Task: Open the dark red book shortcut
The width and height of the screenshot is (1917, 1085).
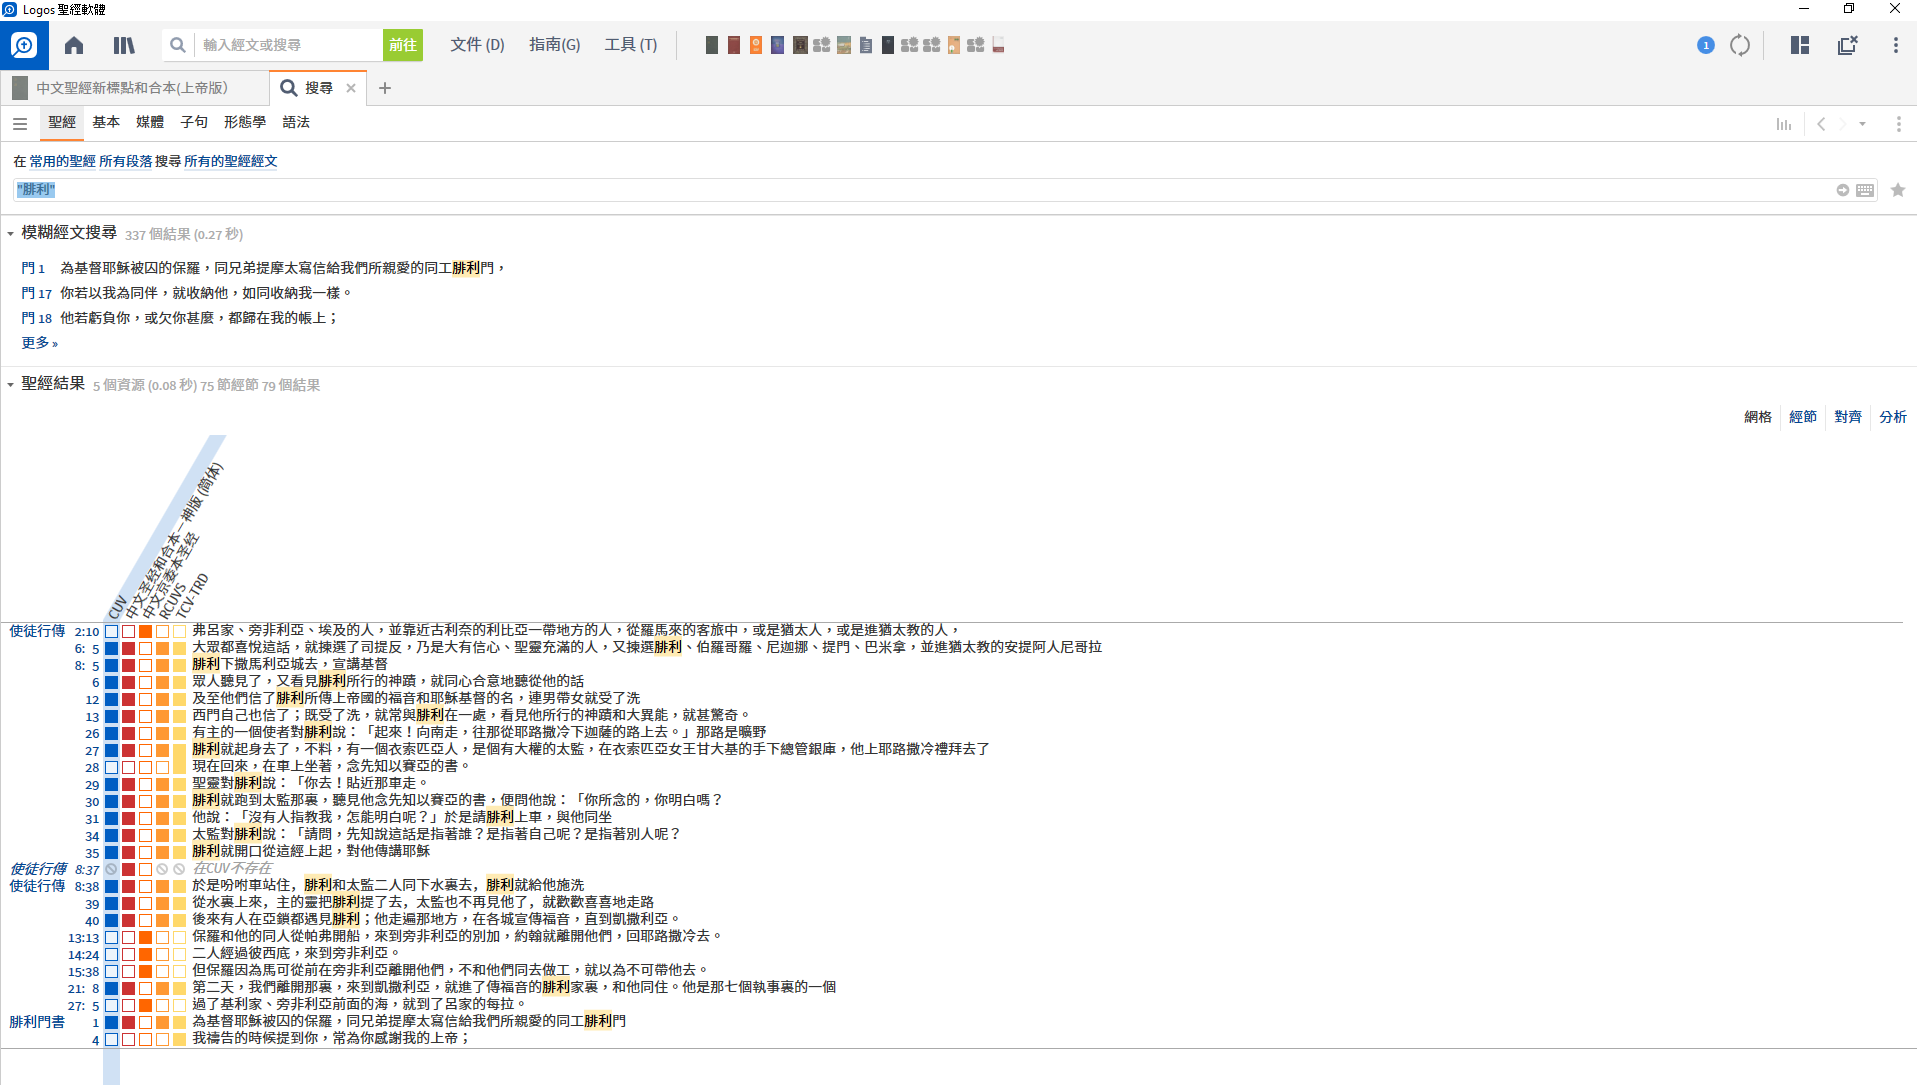Action: pos(734,45)
